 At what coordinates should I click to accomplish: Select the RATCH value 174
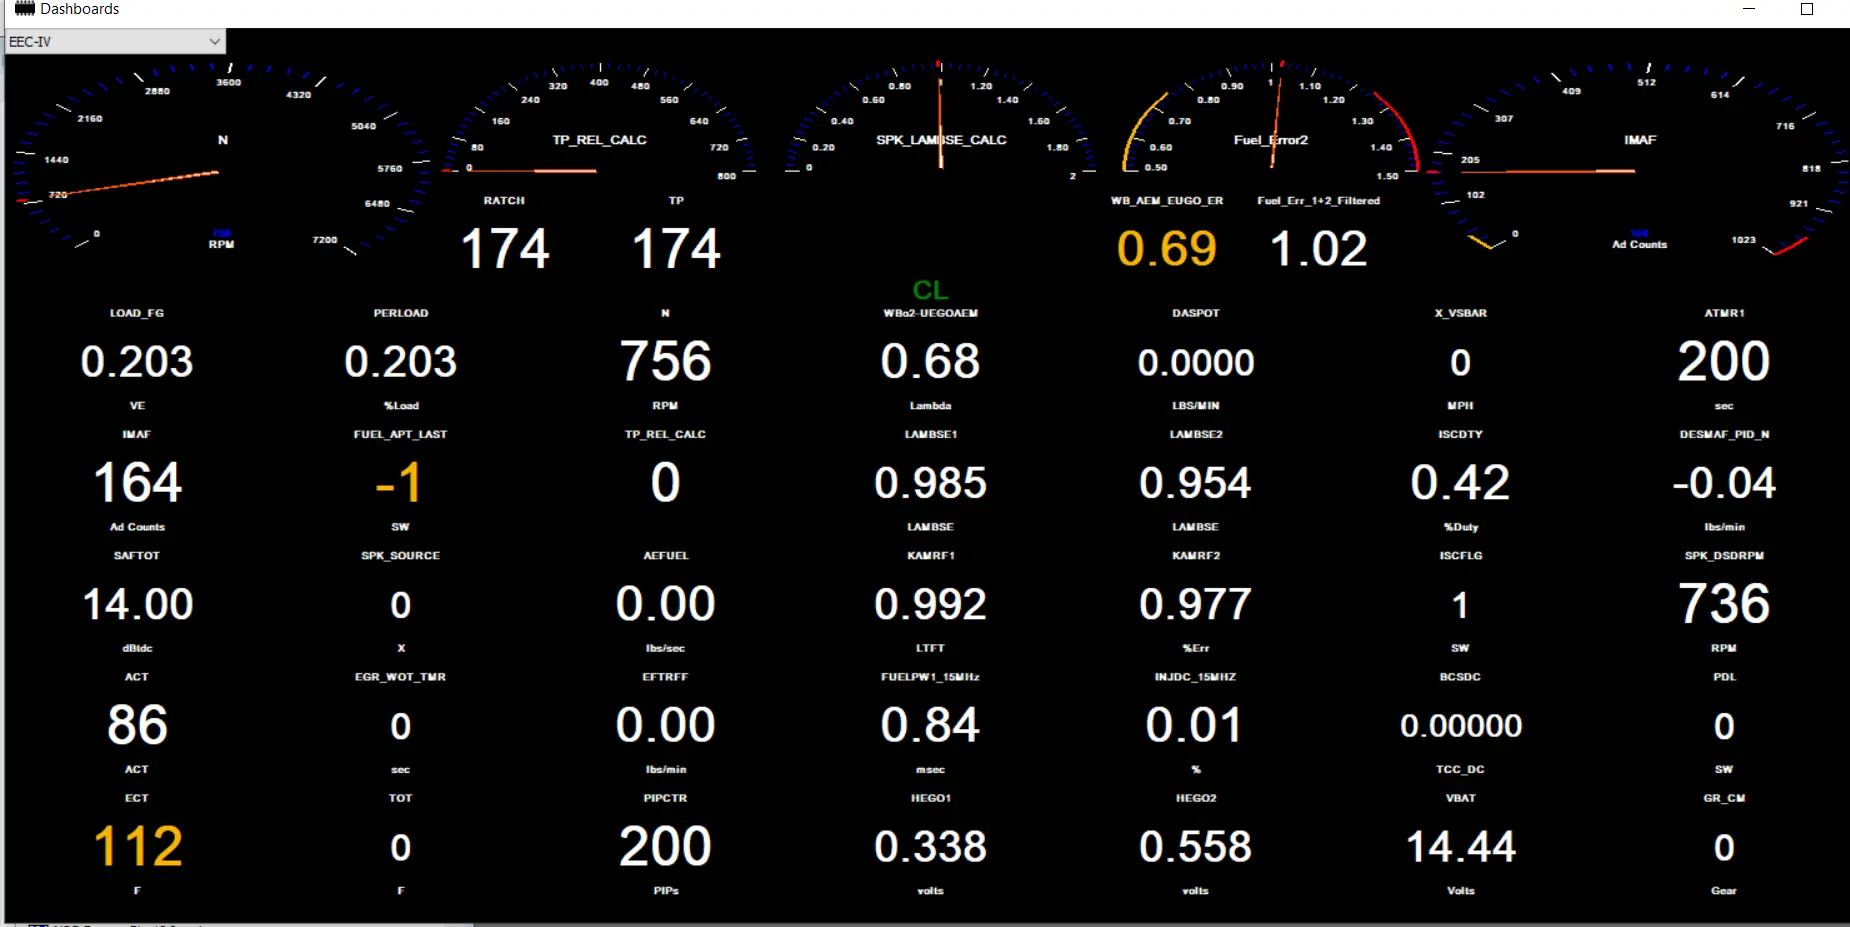point(504,249)
